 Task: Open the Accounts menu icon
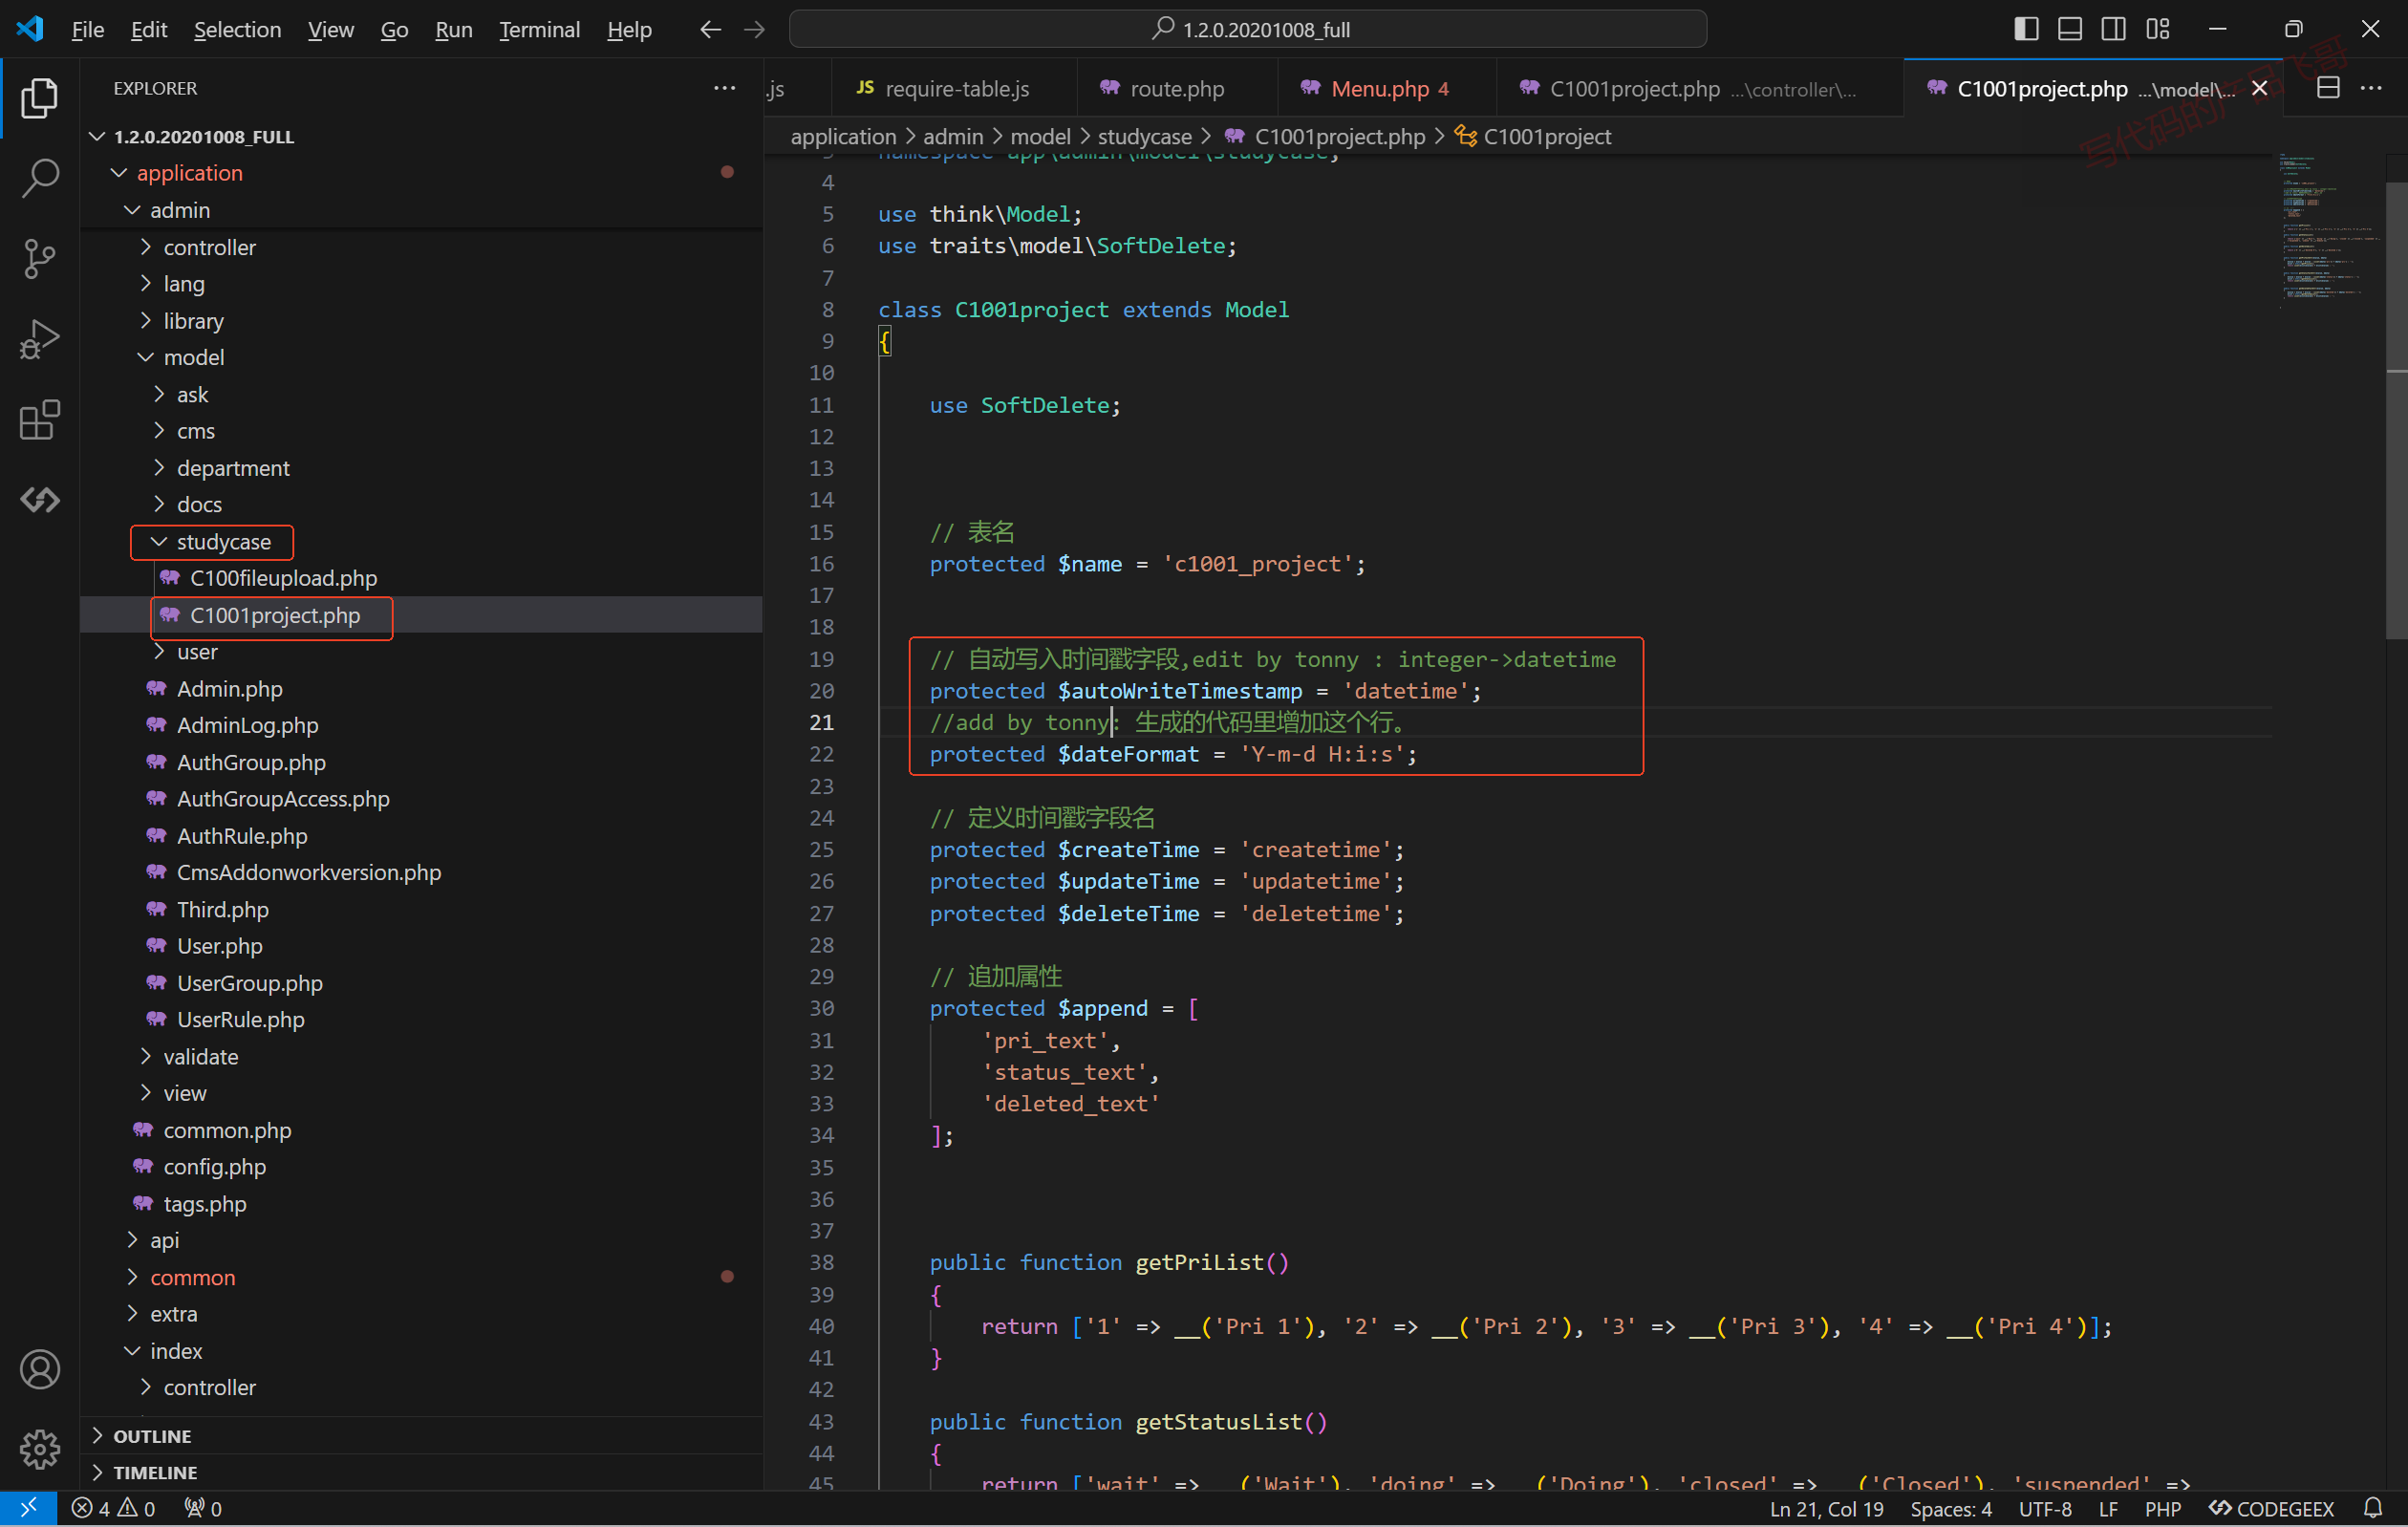tap(39, 1369)
